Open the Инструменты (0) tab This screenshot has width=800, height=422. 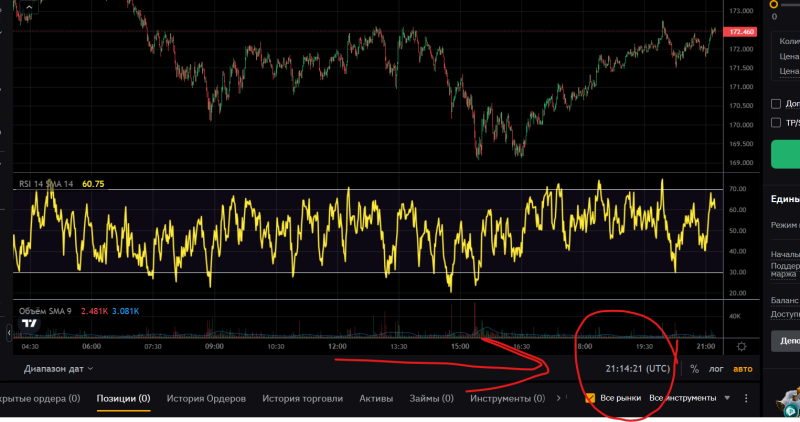(x=507, y=399)
